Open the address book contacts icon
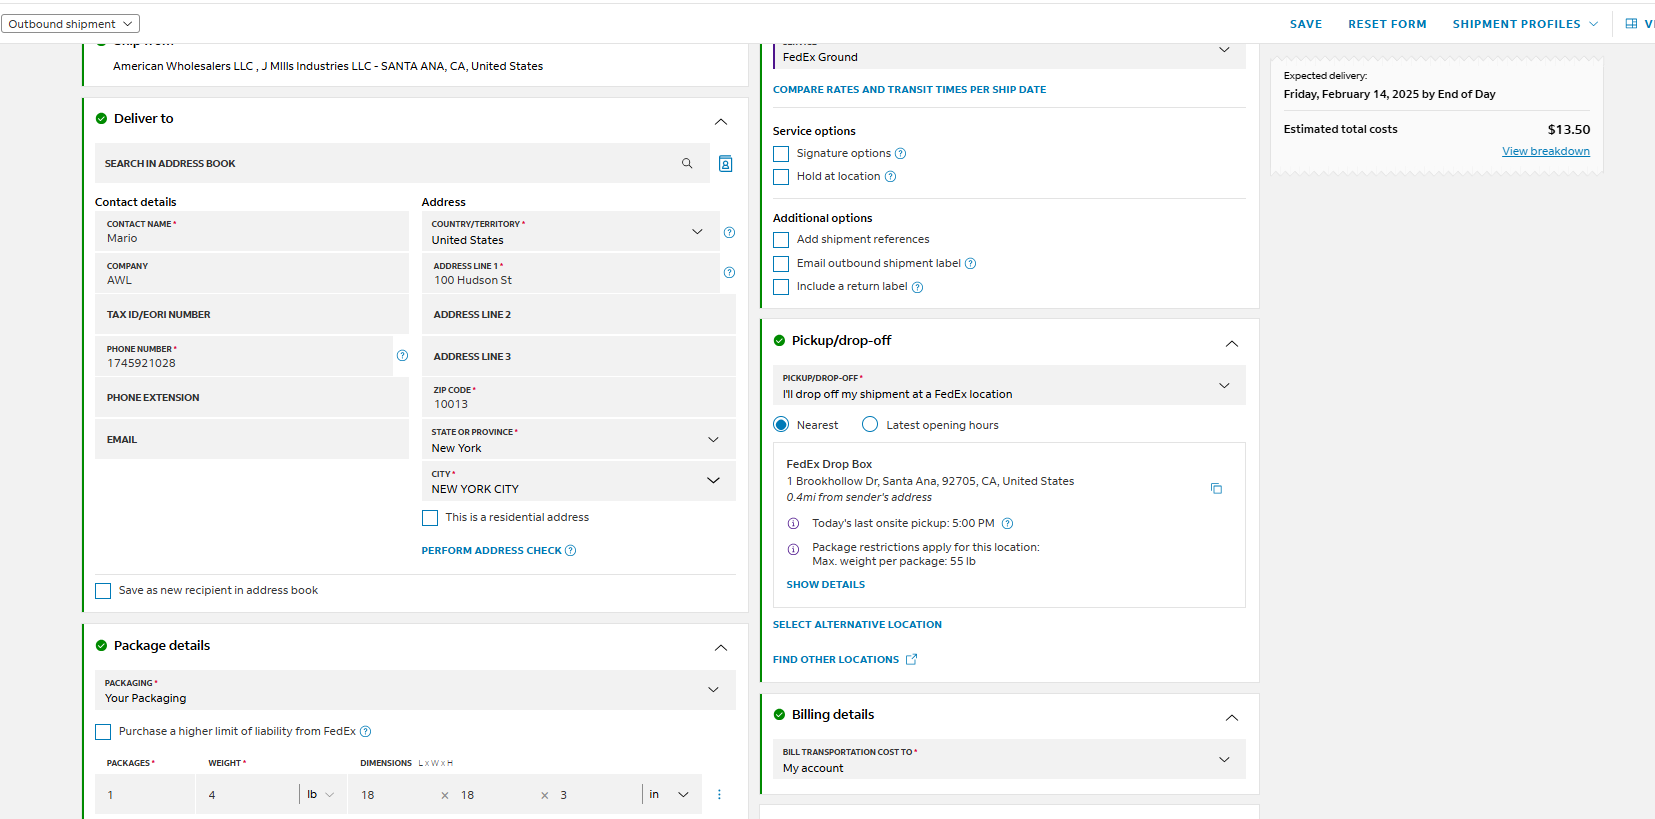Image resolution: width=1655 pixels, height=819 pixels. (x=726, y=164)
